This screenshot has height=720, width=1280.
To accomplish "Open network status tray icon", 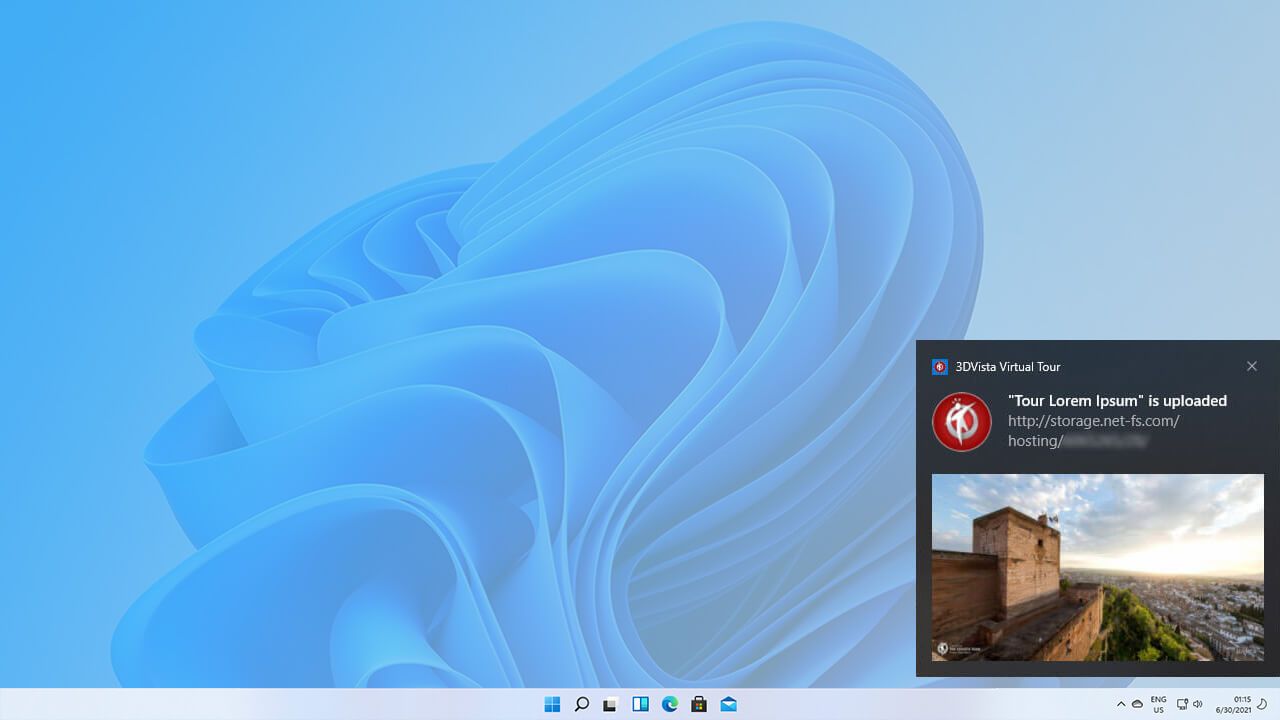I will pos(1182,705).
